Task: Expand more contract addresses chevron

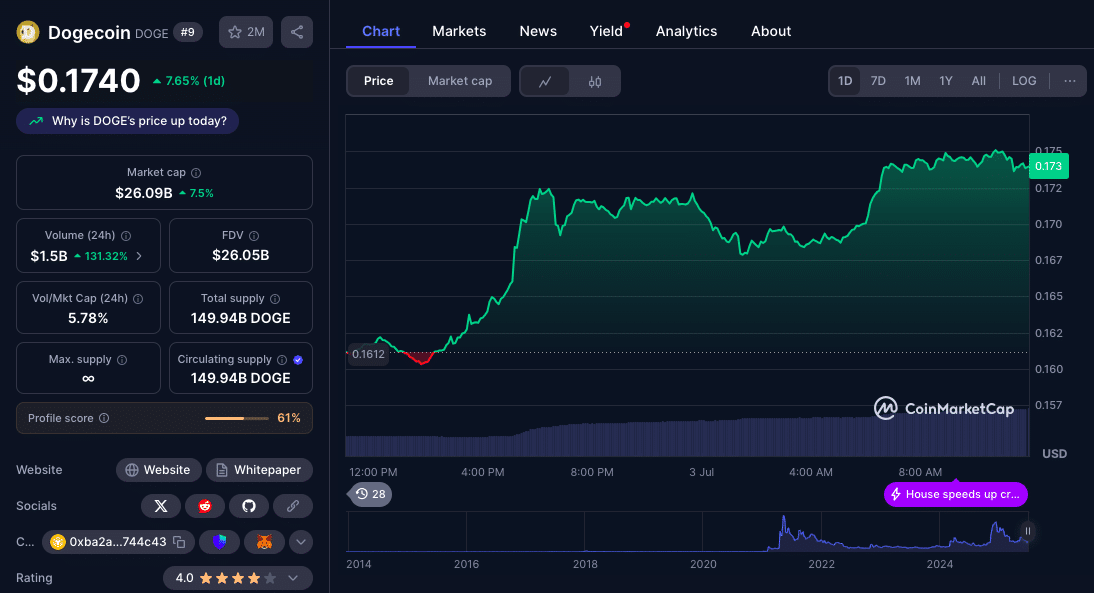Action: pos(301,542)
